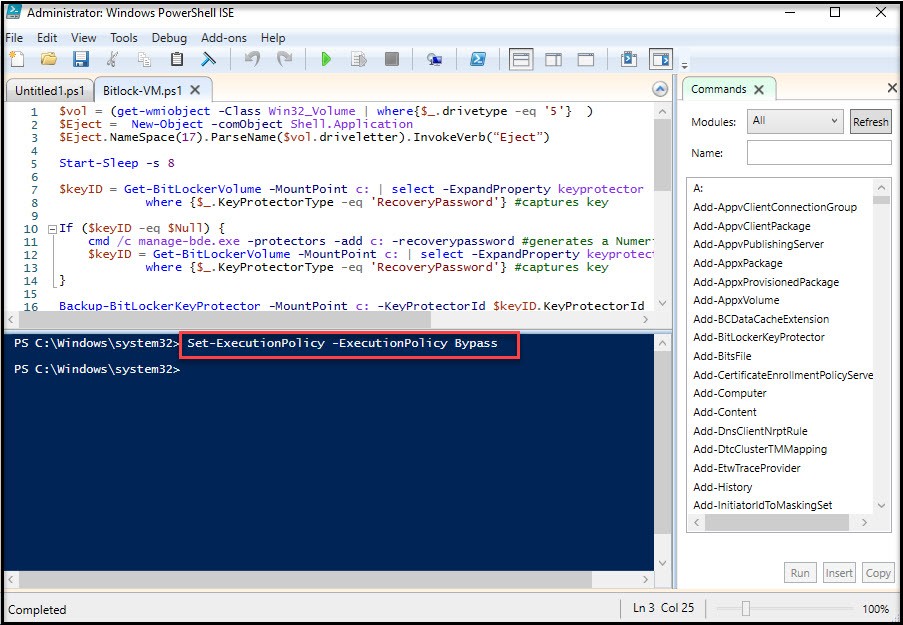
Task: Click the Insert button in Commands panel
Action: 839,573
